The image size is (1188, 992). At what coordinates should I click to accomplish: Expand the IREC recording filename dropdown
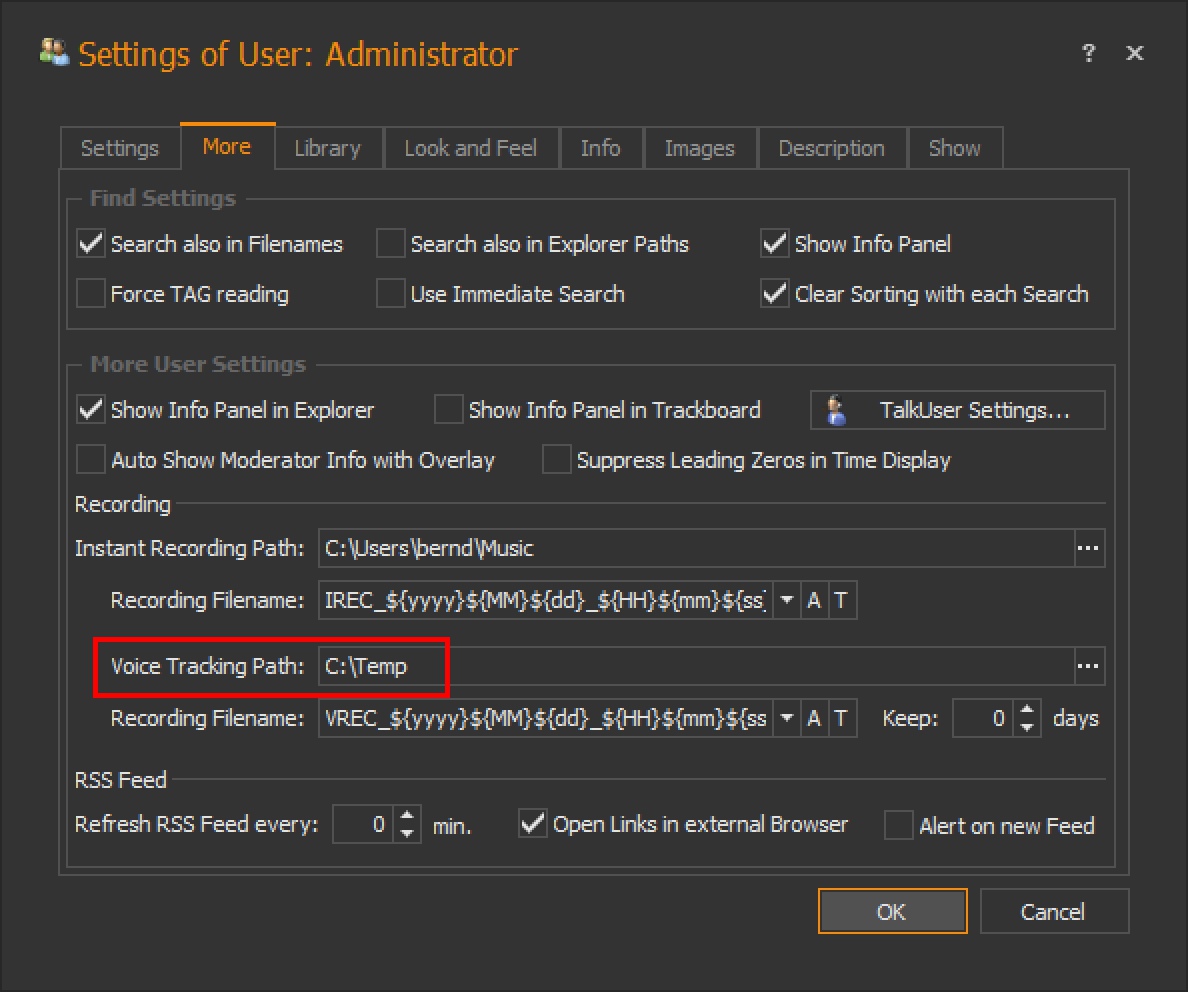(x=787, y=601)
